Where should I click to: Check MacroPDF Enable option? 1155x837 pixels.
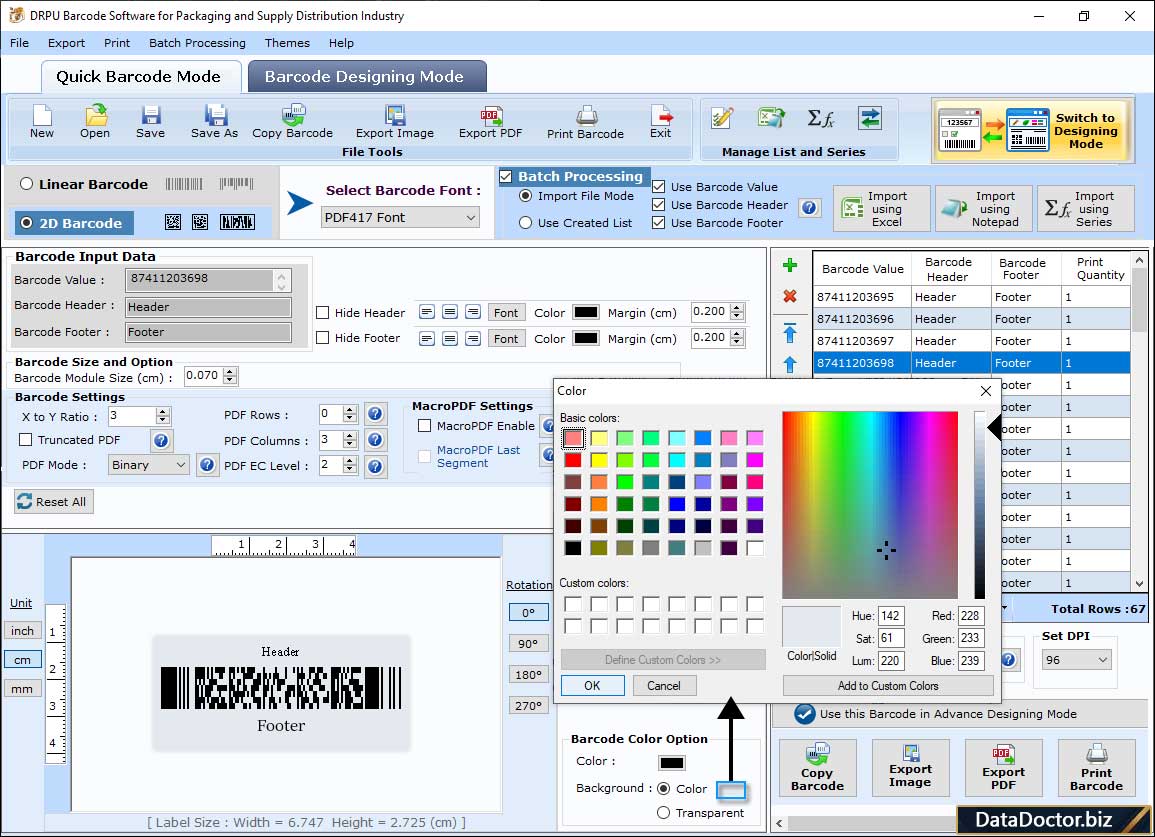(424, 425)
